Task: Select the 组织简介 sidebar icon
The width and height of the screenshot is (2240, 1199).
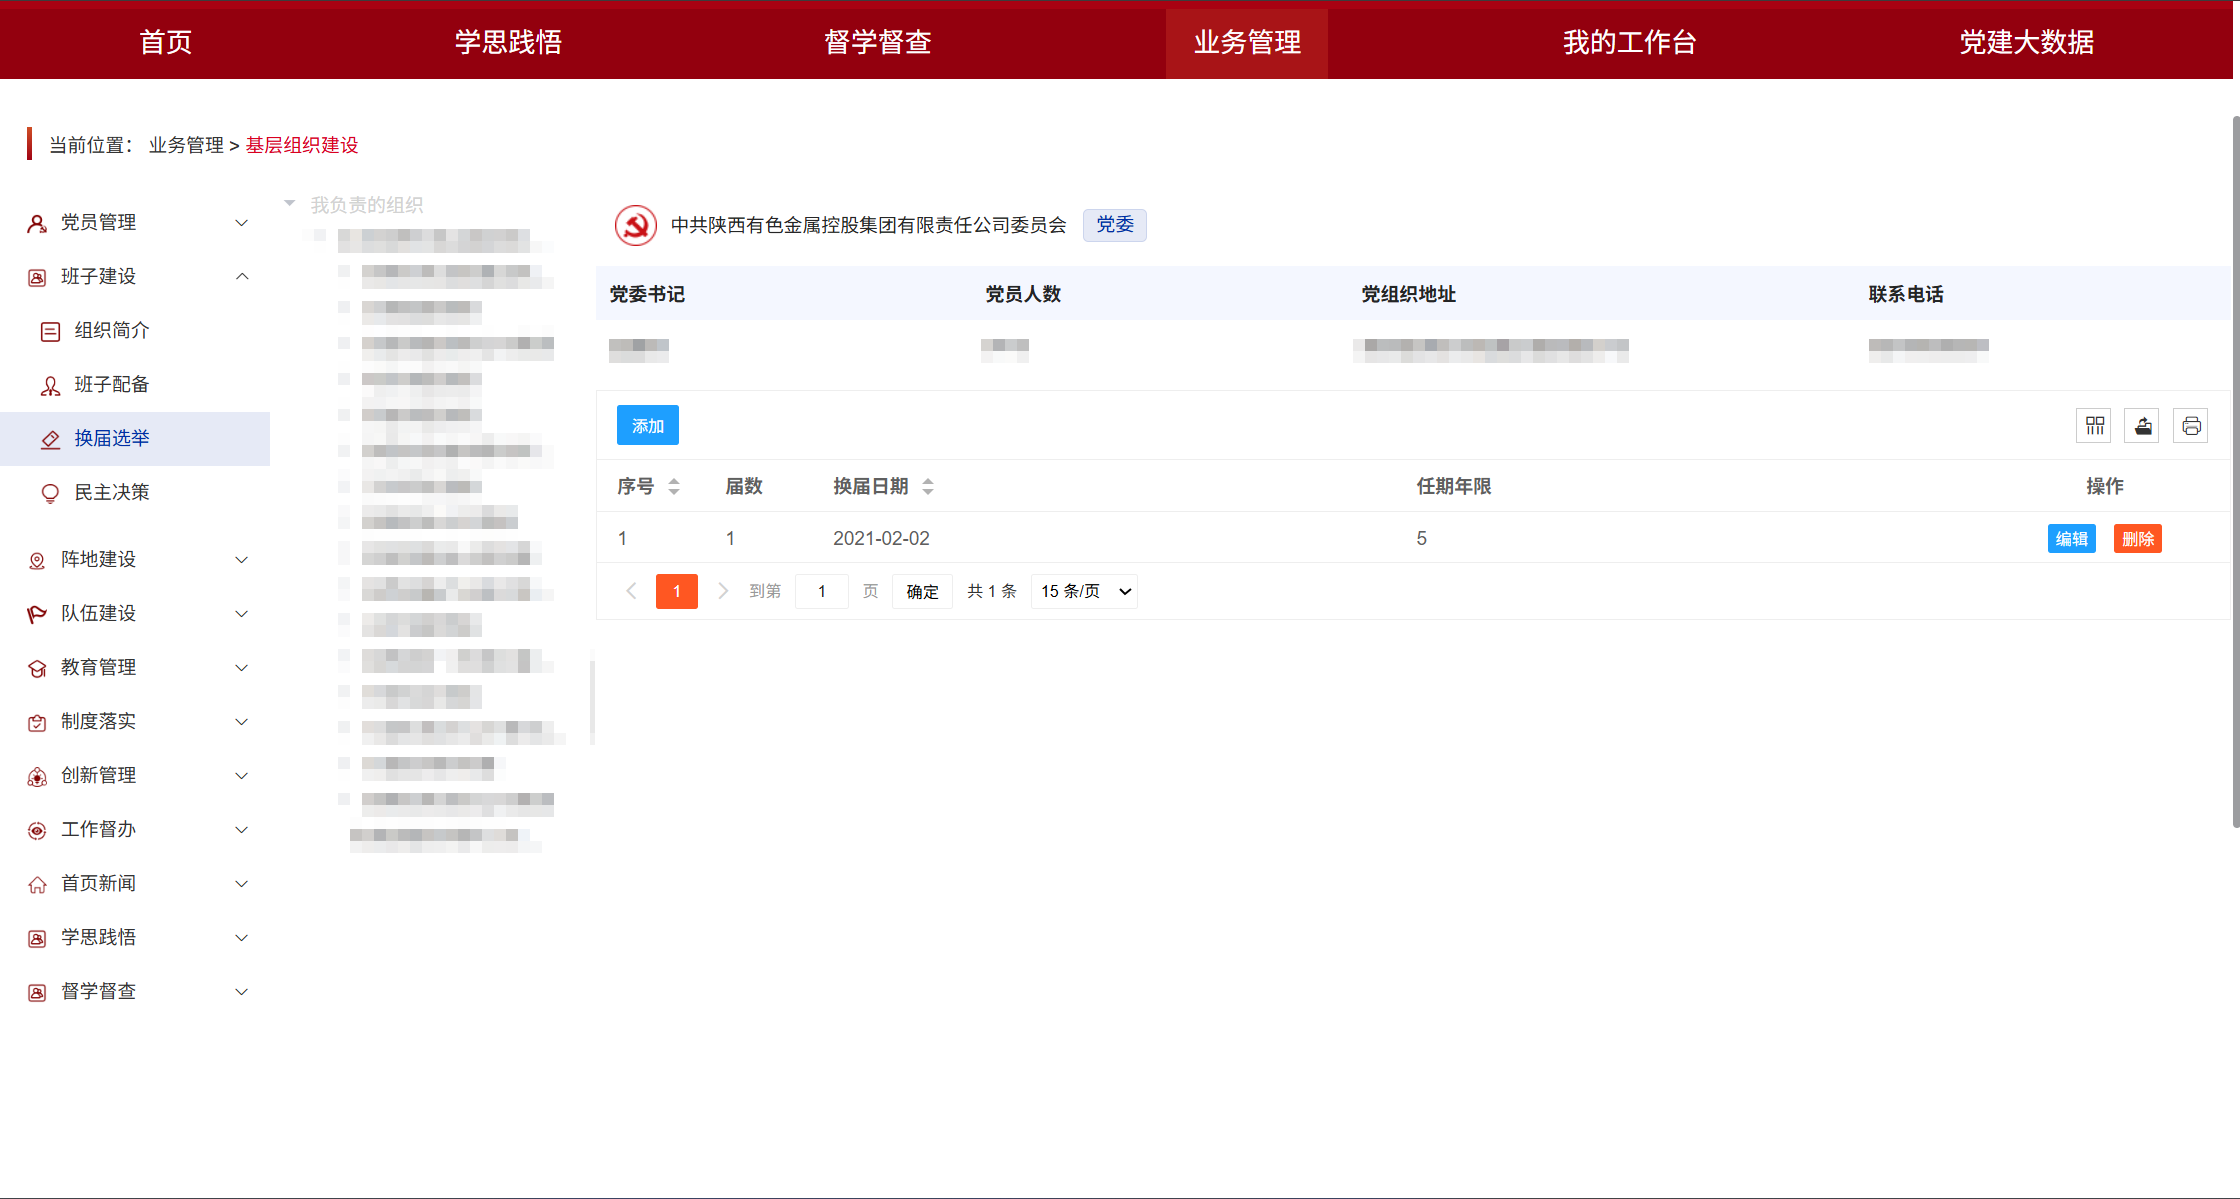Action: click(50, 331)
